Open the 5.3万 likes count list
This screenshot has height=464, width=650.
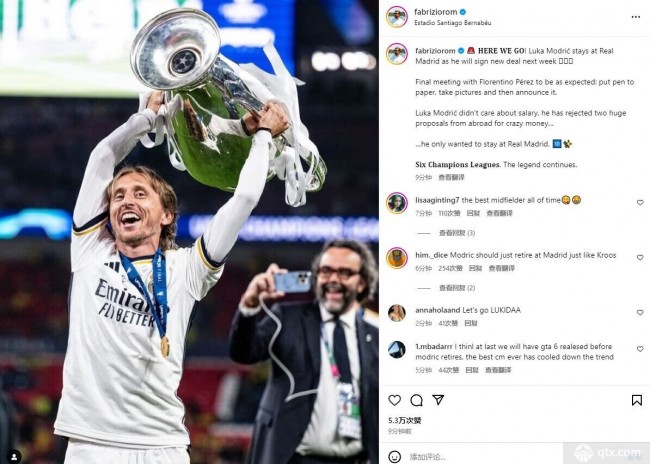pos(405,420)
